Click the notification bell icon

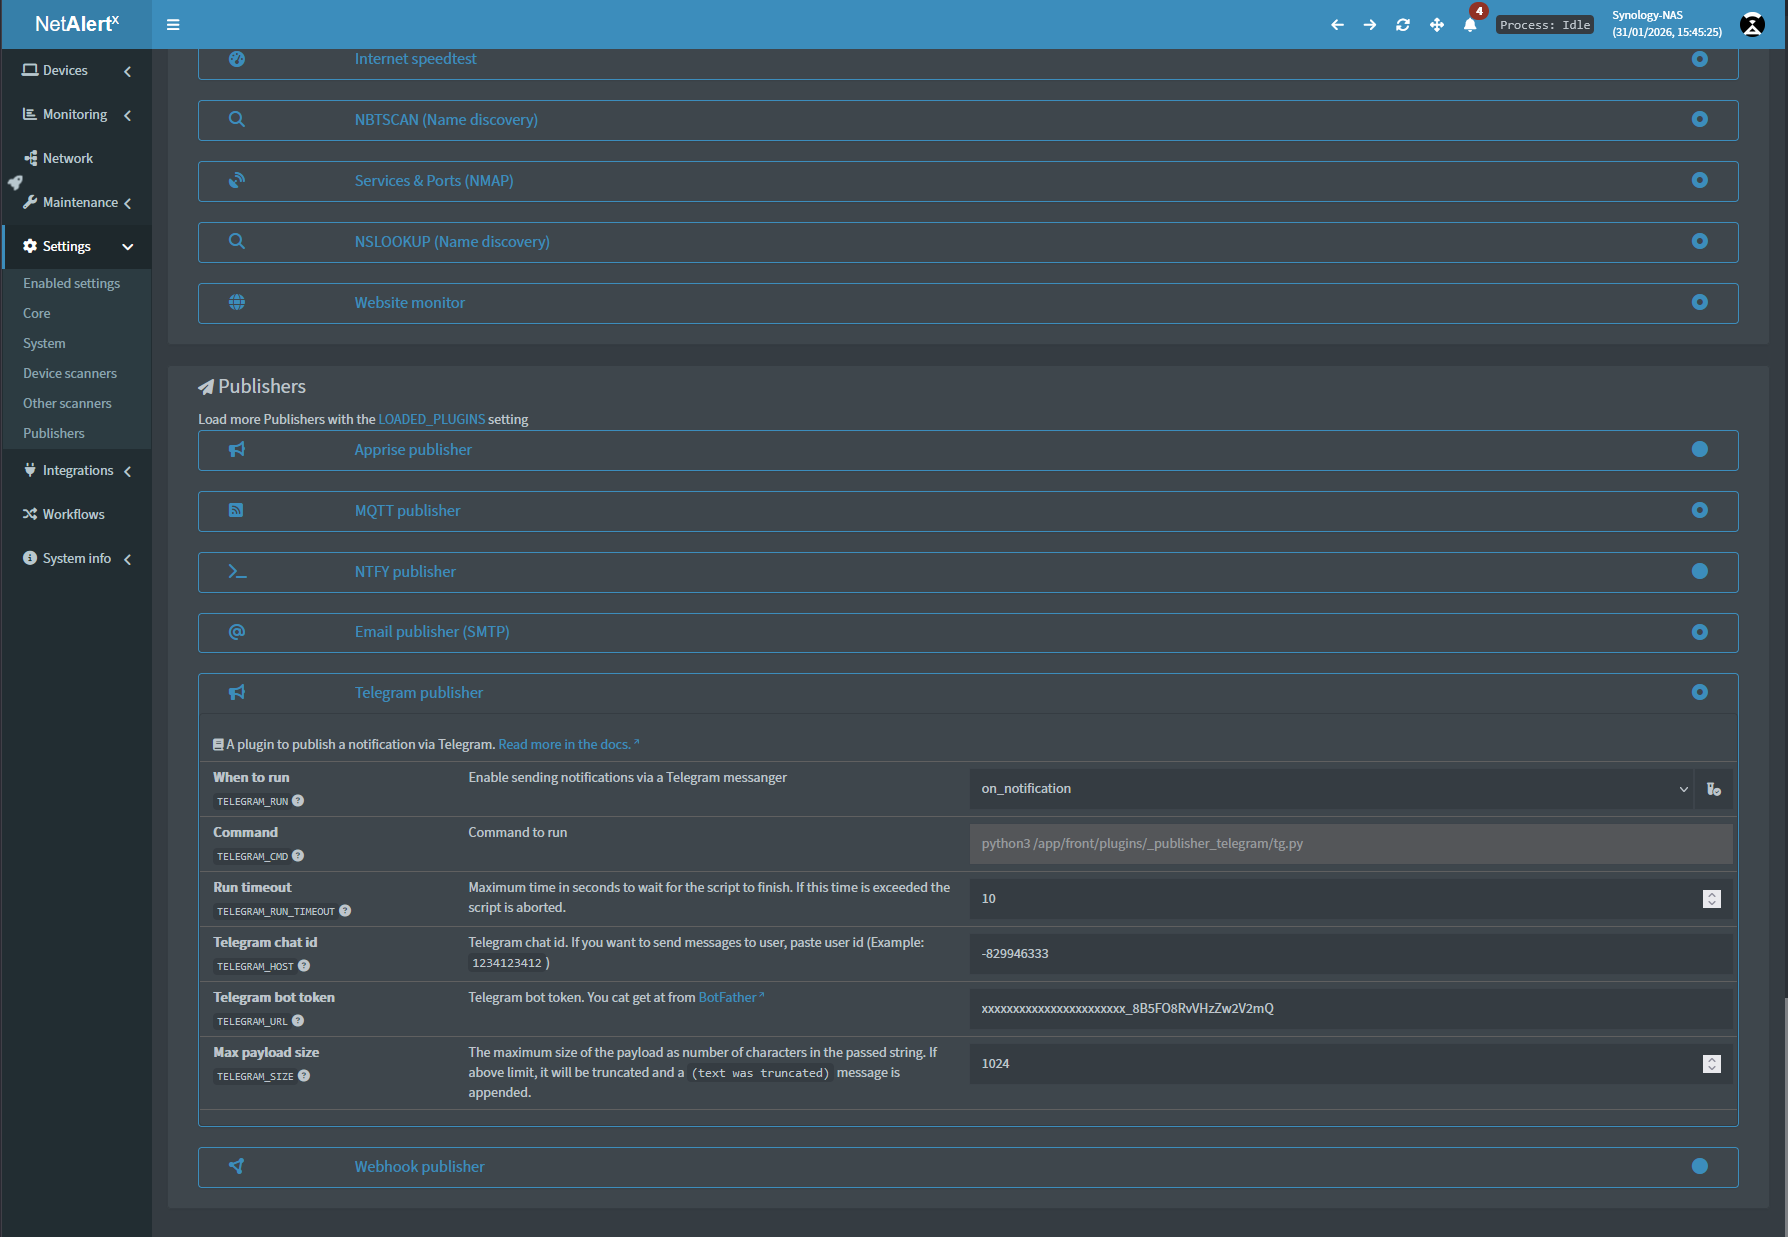[x=1469, y=25]
